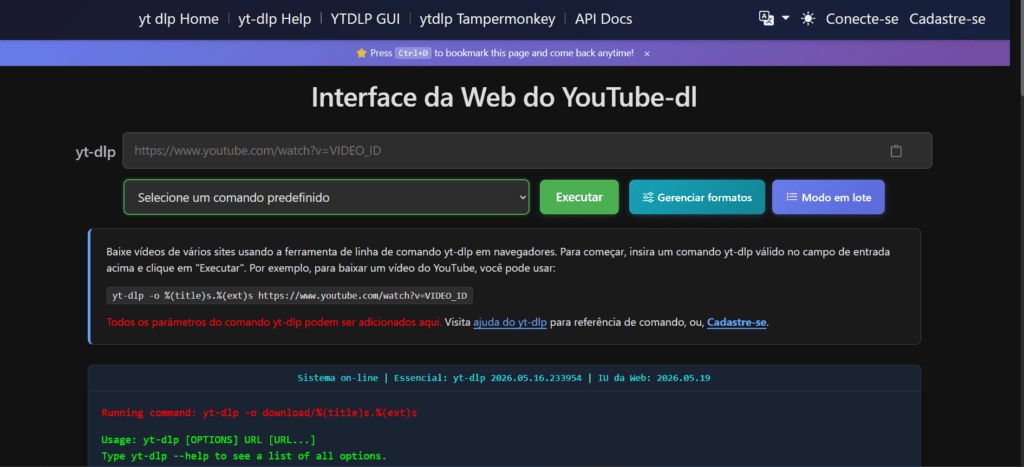Focus the yt-dlp URL input field
Image resolution: width=1024 pixels, height=467 pixels.
528,151
